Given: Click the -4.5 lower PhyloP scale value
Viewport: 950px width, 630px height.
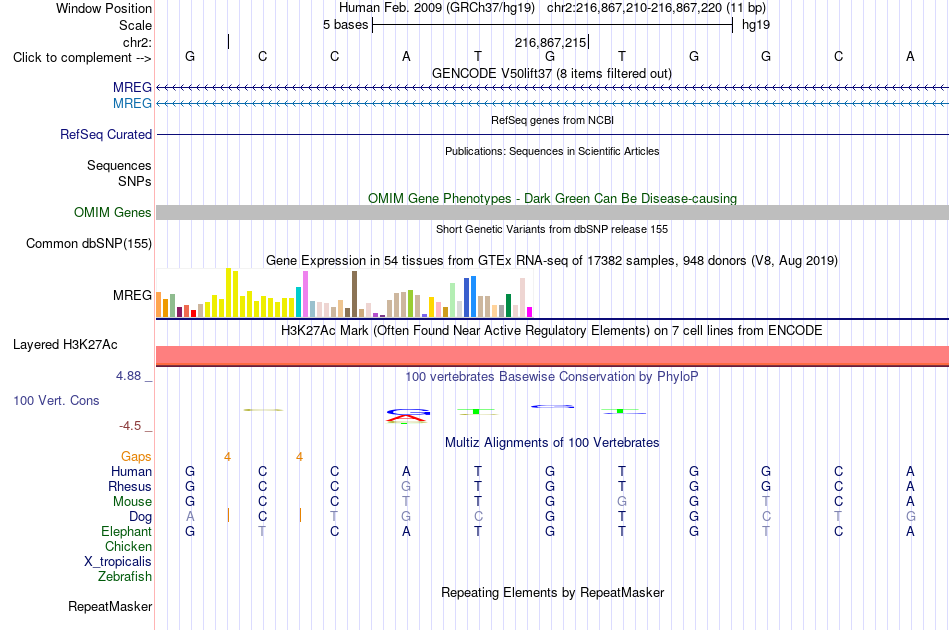Looking at the screenshot, I should point(130,426).
